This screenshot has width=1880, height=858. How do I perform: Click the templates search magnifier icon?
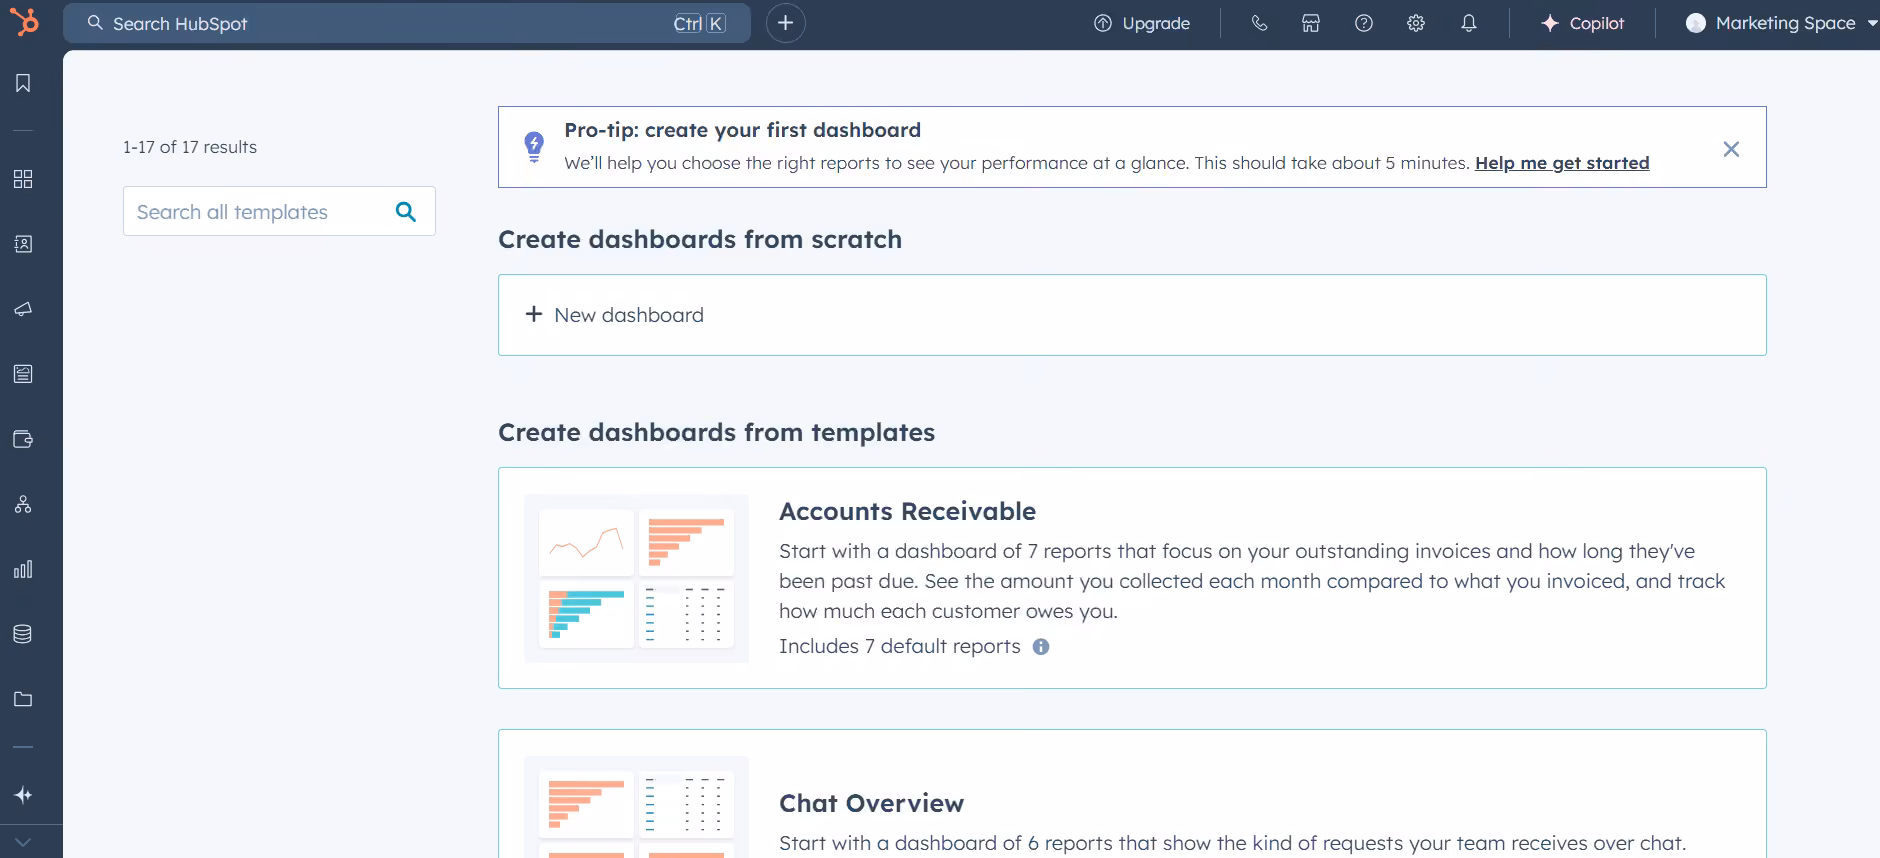(406, 211)
